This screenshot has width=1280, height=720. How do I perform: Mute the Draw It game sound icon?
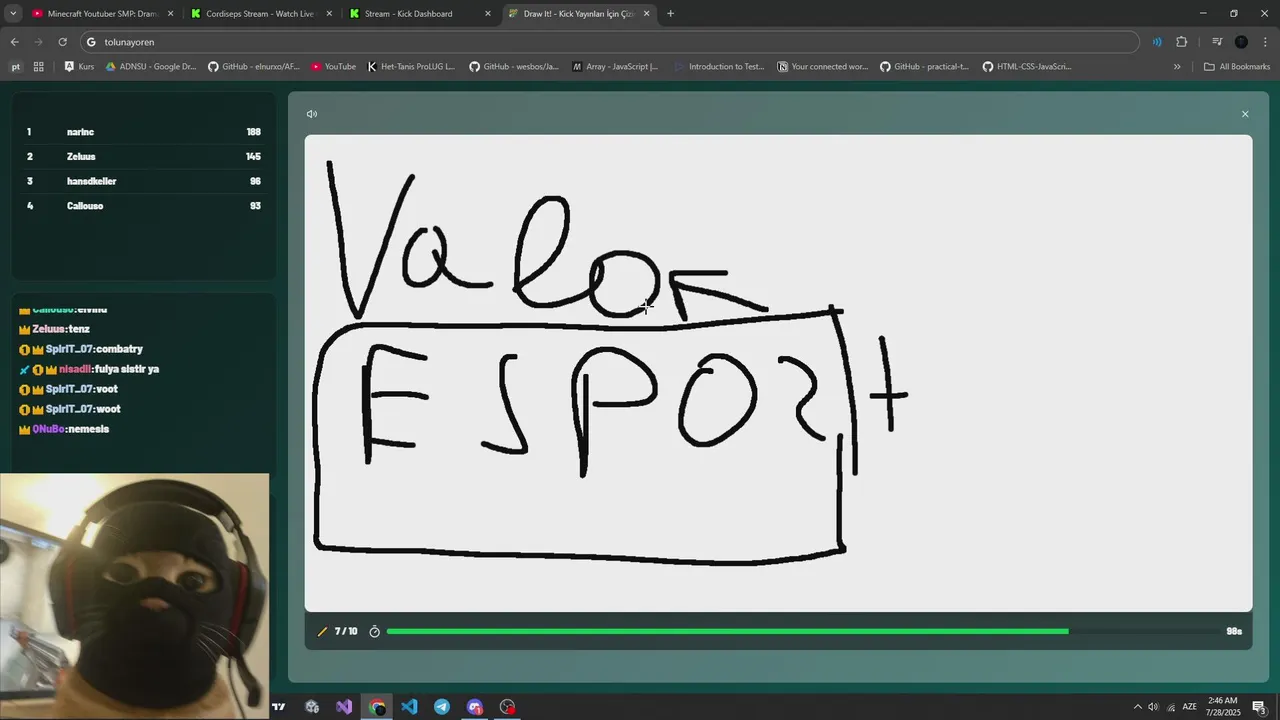click(x=312, y=114)
